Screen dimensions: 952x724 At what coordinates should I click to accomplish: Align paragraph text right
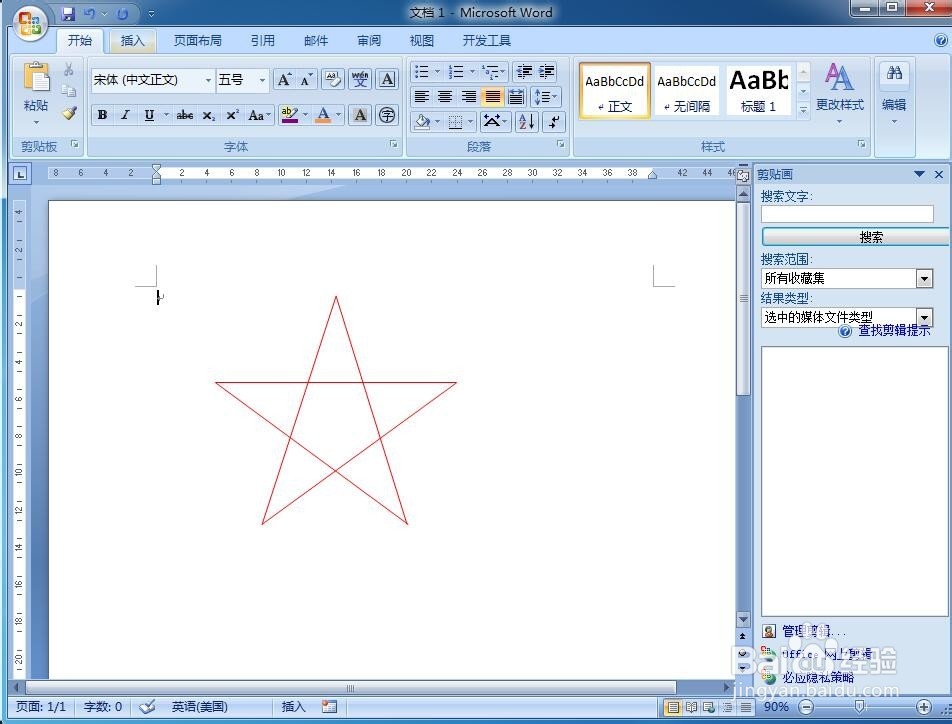pos(469,97)
